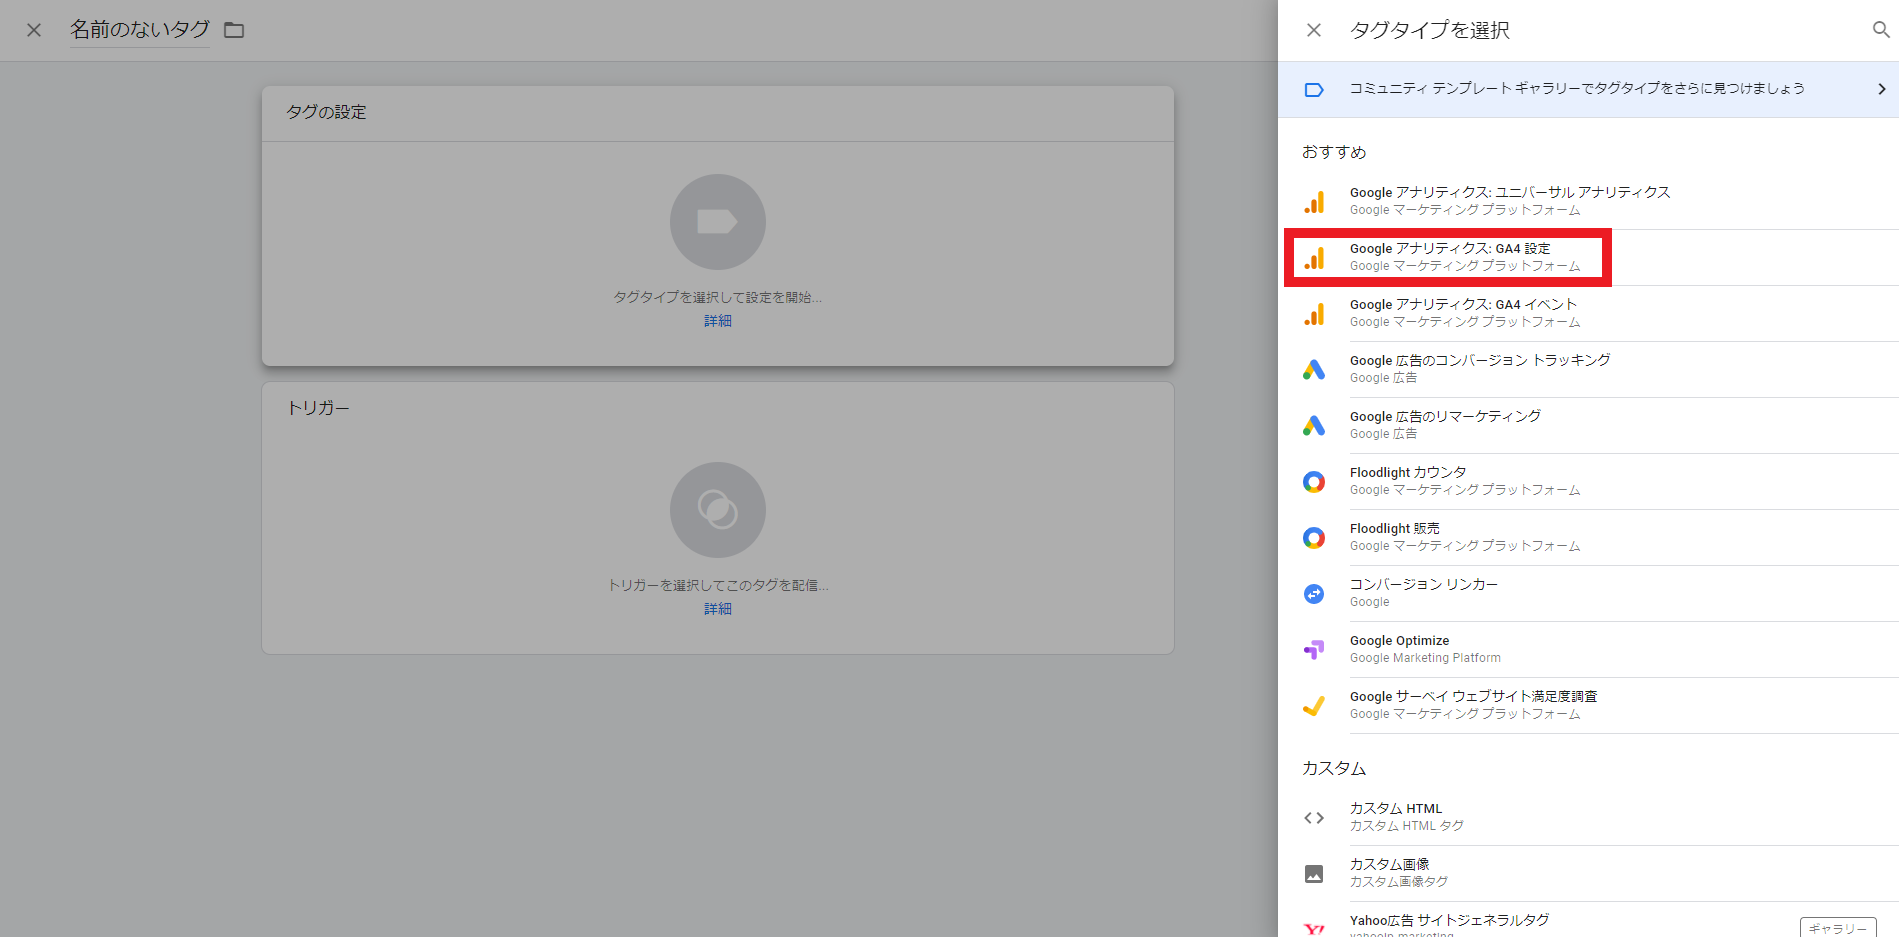Click the trigger placeholder circle icon
This screenshot has height=937, width=1899.
718,510
